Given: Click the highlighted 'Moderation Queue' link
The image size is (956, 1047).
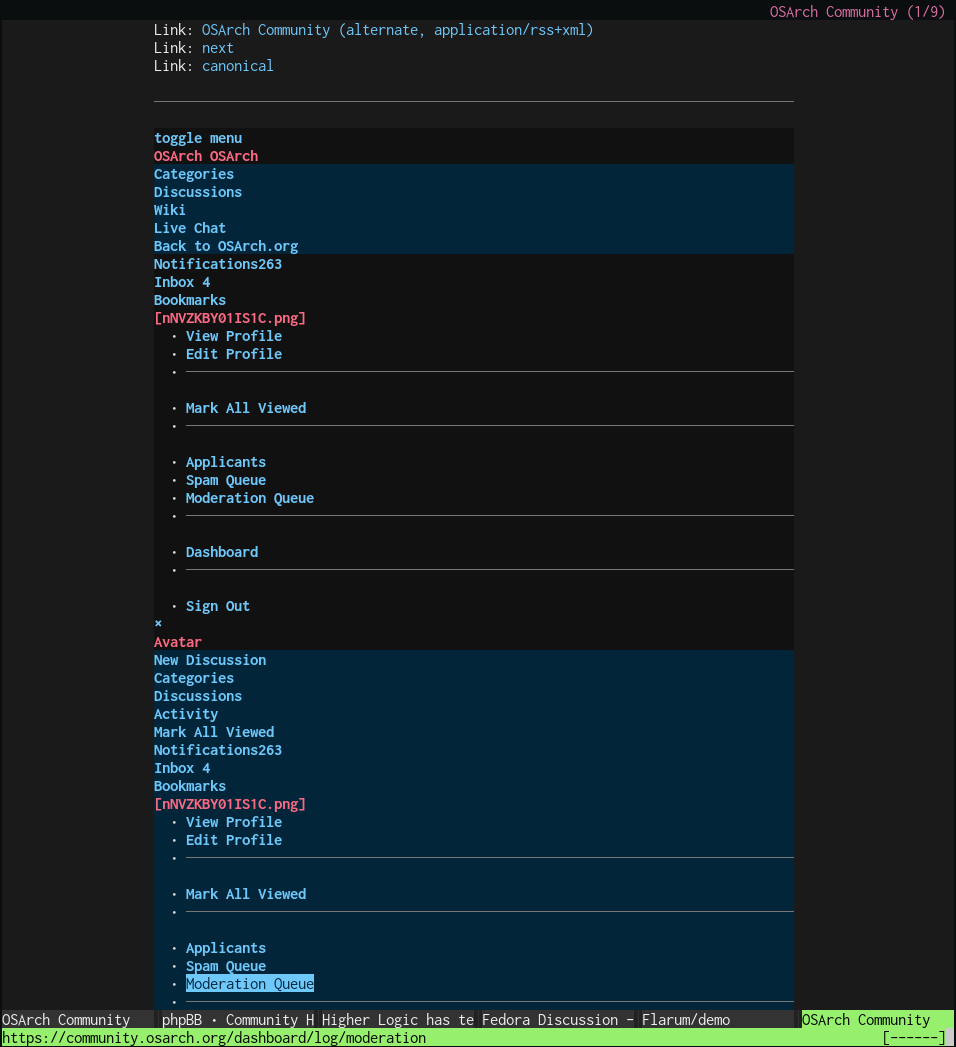Looking at the screenshot, I should (x=250, y=984).
